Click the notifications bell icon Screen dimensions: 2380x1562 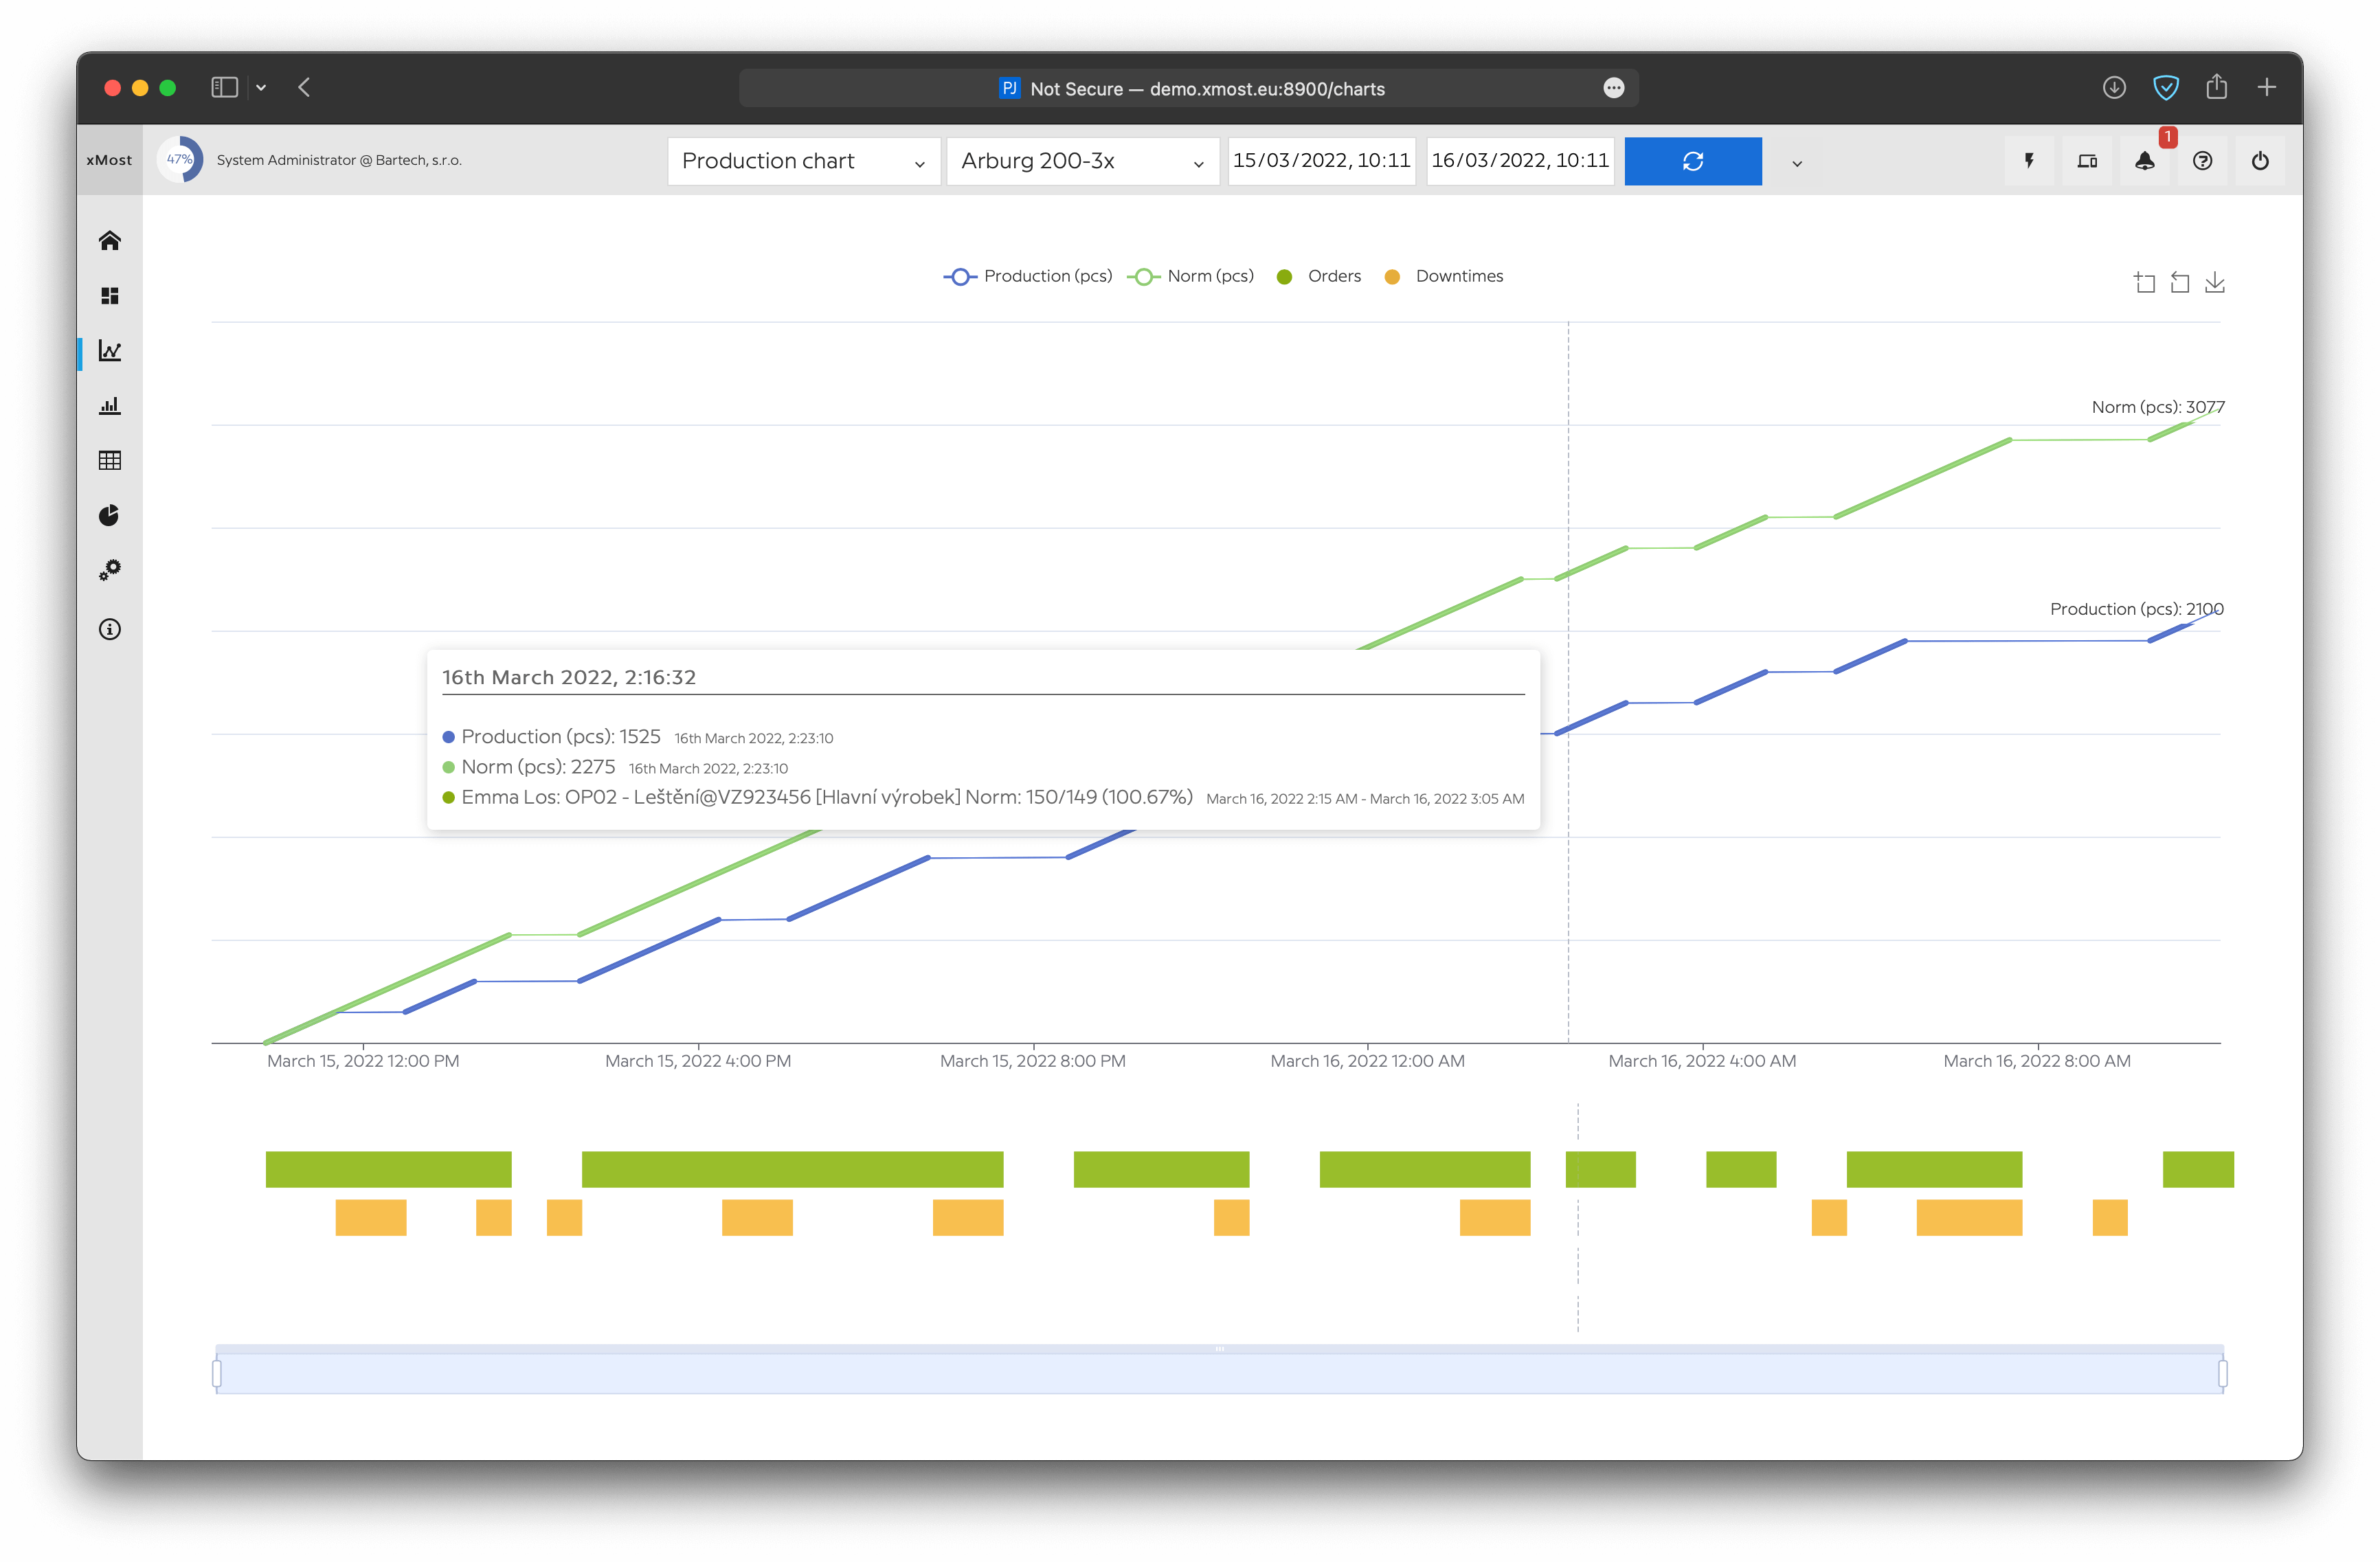2144,161
